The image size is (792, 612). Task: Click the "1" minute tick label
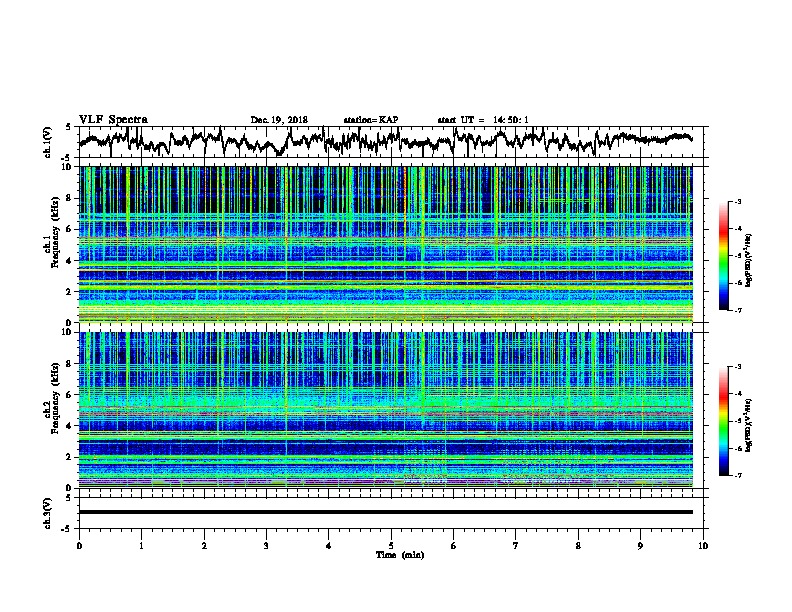click(141, 545)
